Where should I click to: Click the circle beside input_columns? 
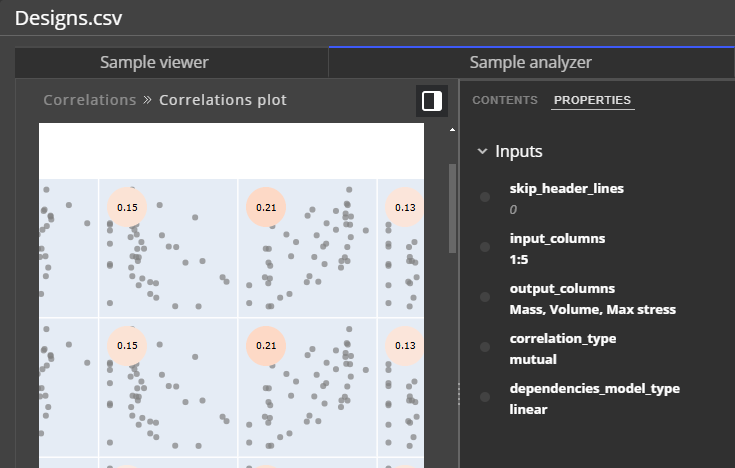(x=485, y=247)
